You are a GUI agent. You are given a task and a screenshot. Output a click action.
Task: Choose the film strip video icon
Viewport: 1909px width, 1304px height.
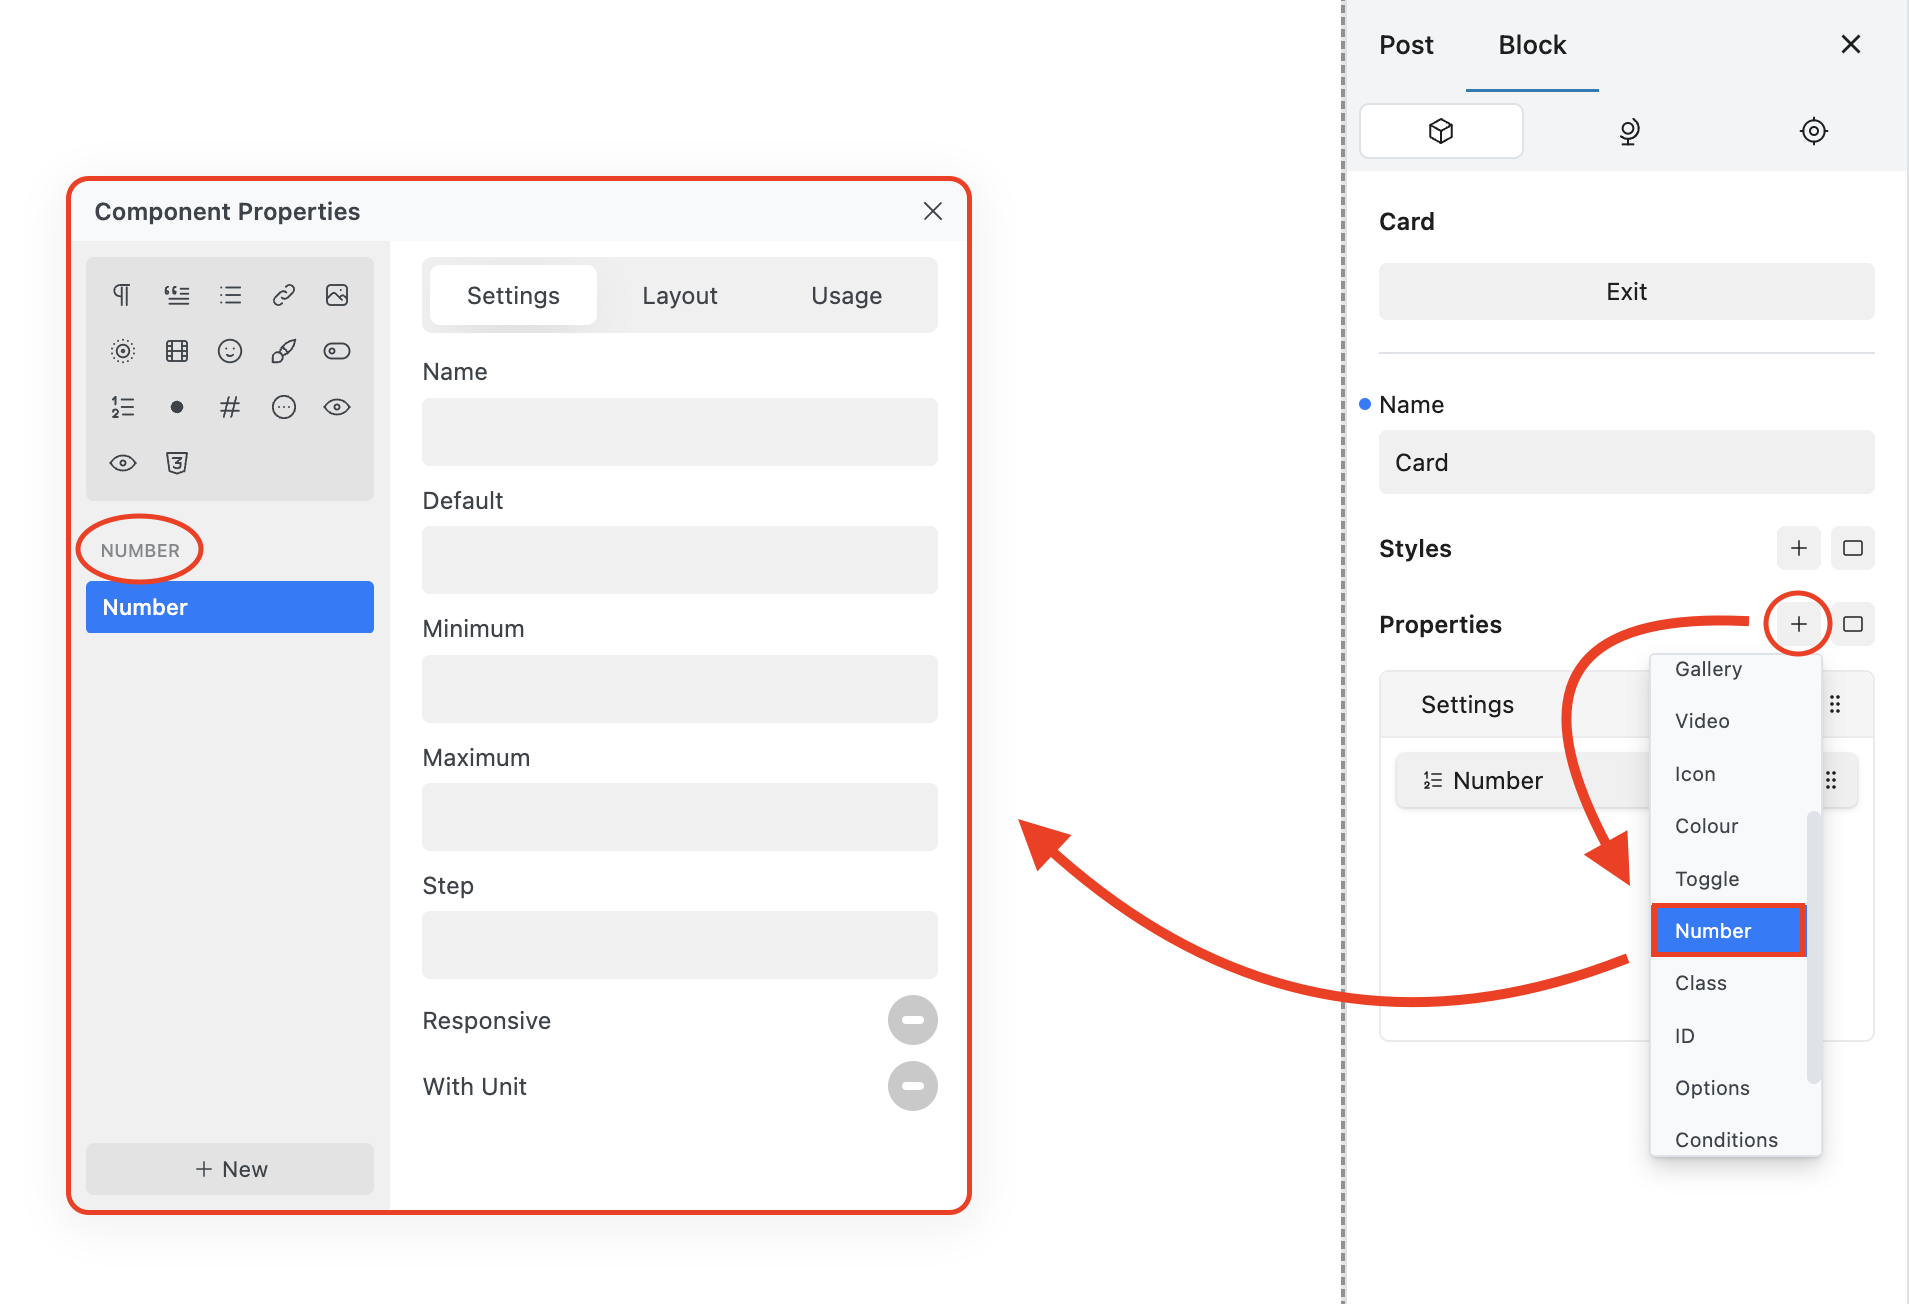coord(177,351)
